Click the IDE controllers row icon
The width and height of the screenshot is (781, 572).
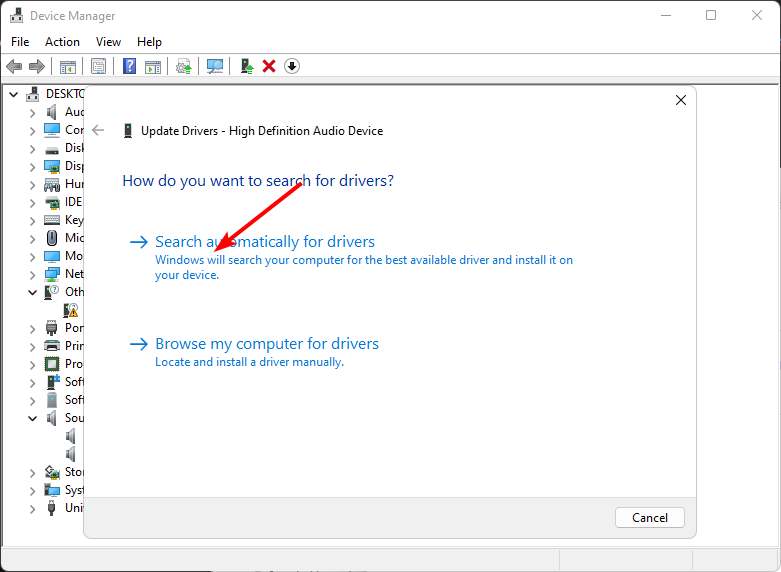[x=52, y=202]
